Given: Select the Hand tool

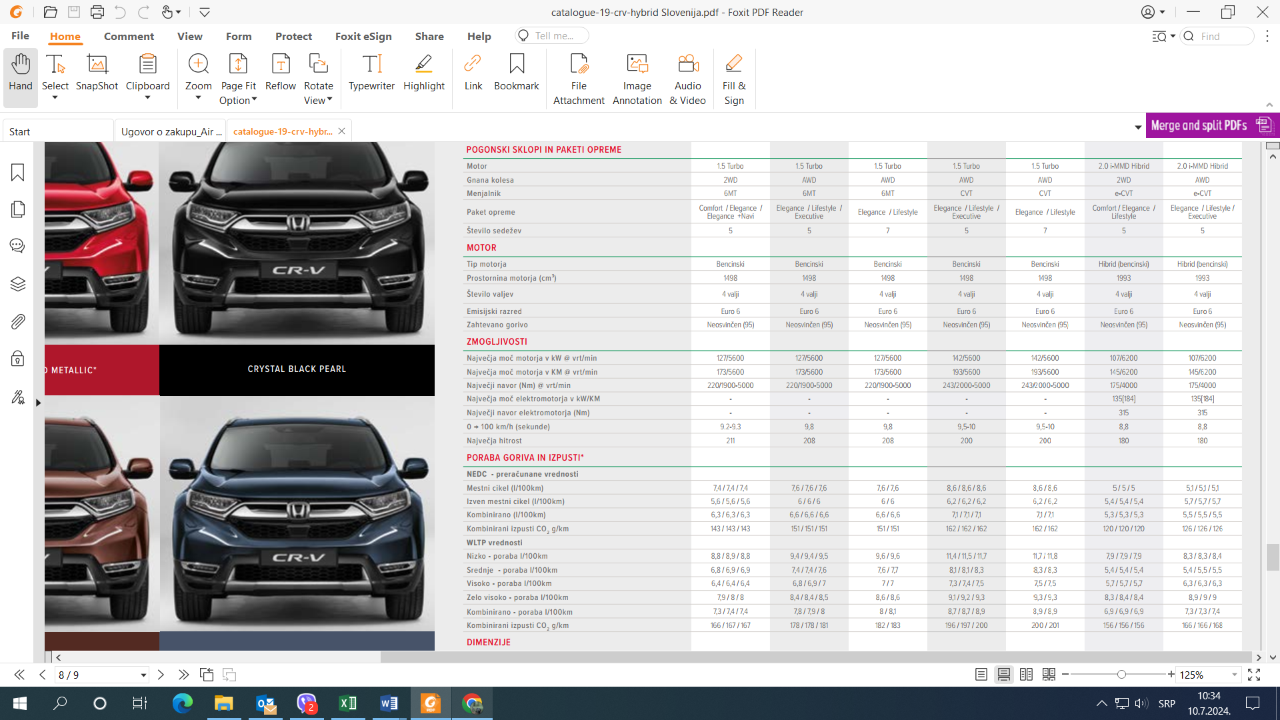Looking at the screenshot, I should point(20,73).
